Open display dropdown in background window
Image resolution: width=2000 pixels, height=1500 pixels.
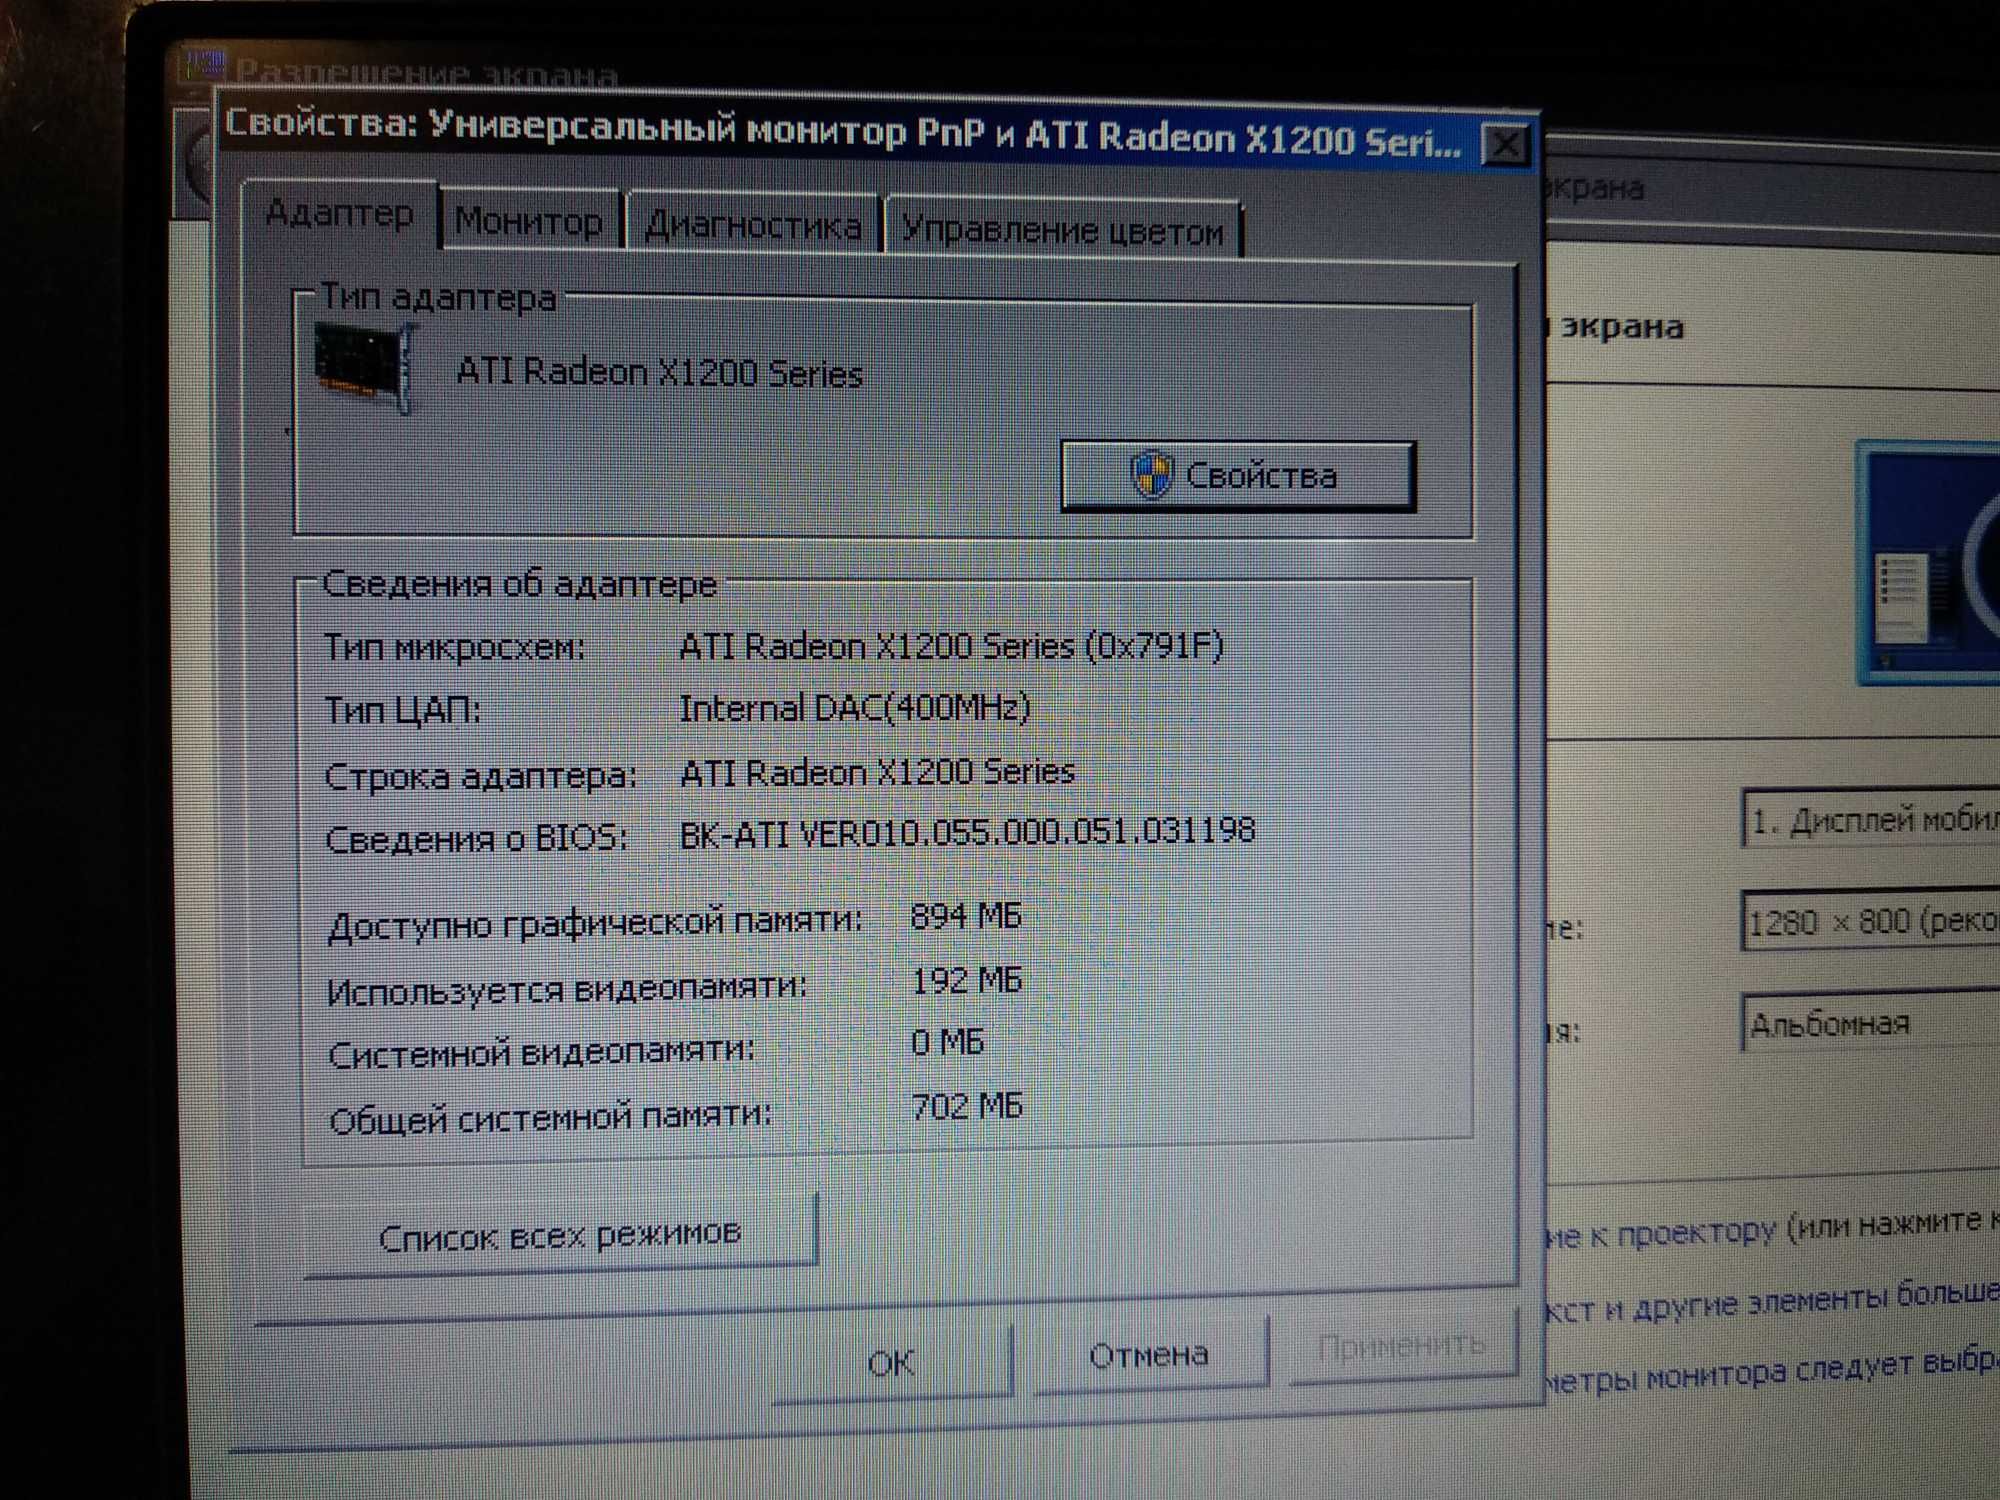(1871, 819)
